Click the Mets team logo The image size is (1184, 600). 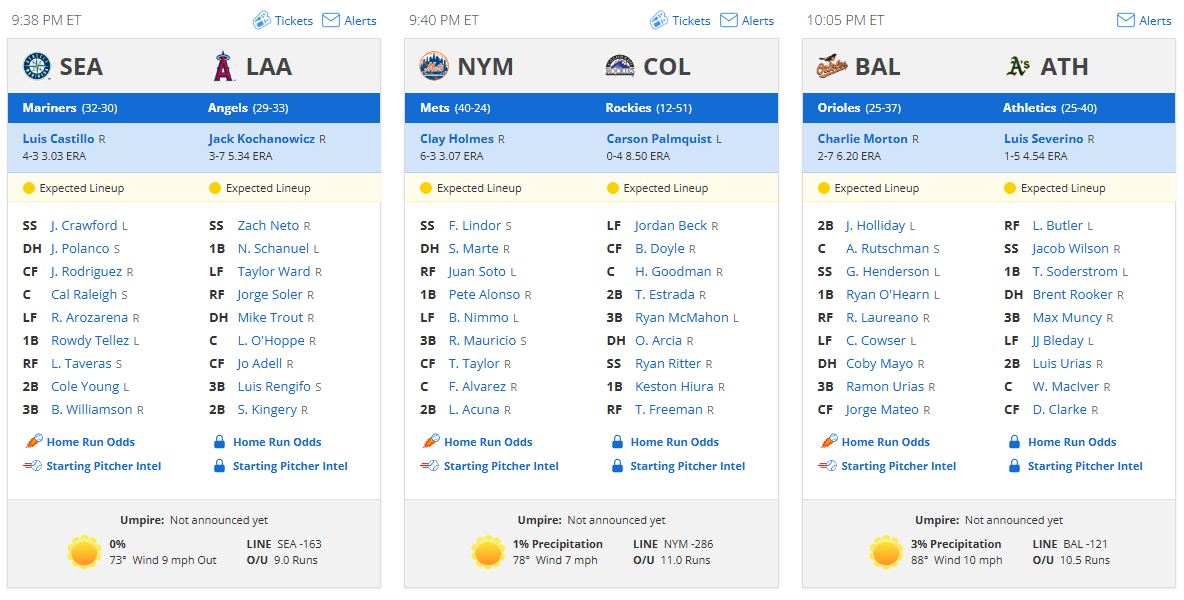pyautogui.click(x=433, y=66)
